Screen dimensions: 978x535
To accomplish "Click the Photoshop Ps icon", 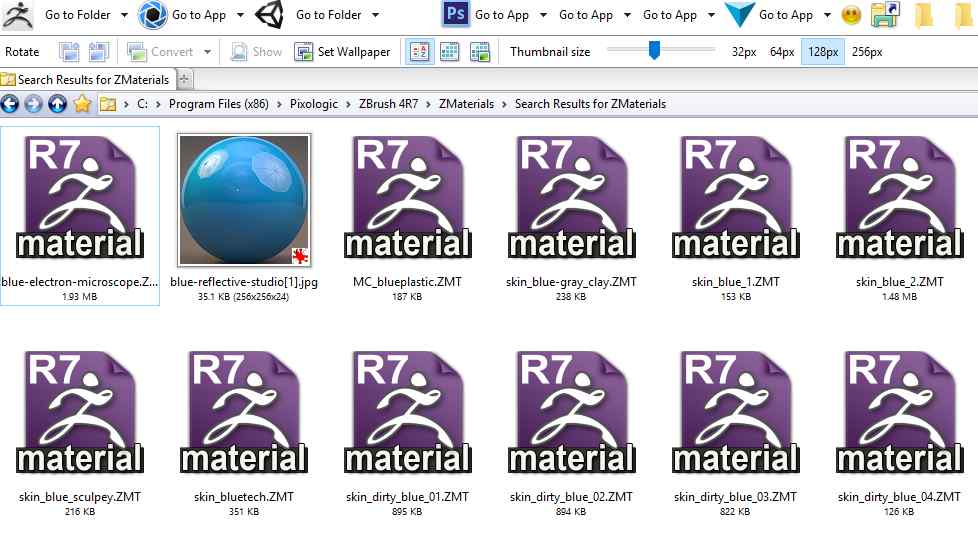I will (455, 14).
